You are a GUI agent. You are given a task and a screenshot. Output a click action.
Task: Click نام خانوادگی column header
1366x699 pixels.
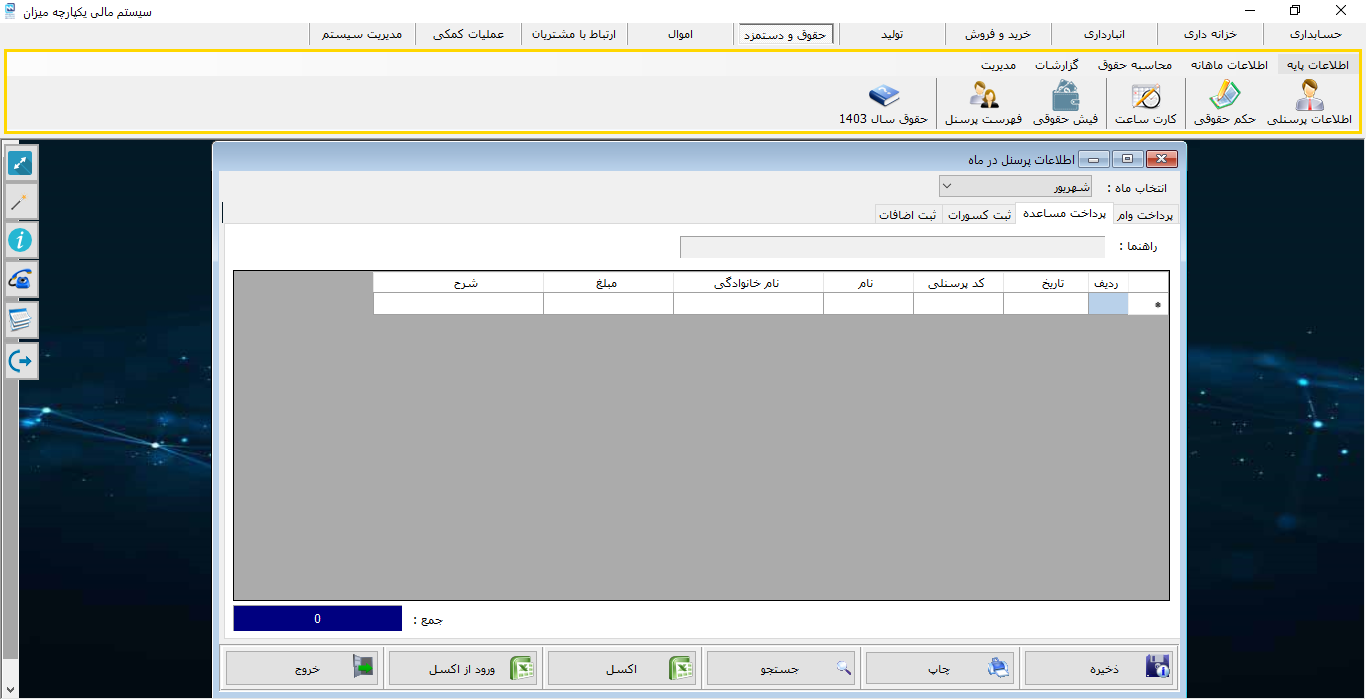point(748,282)
